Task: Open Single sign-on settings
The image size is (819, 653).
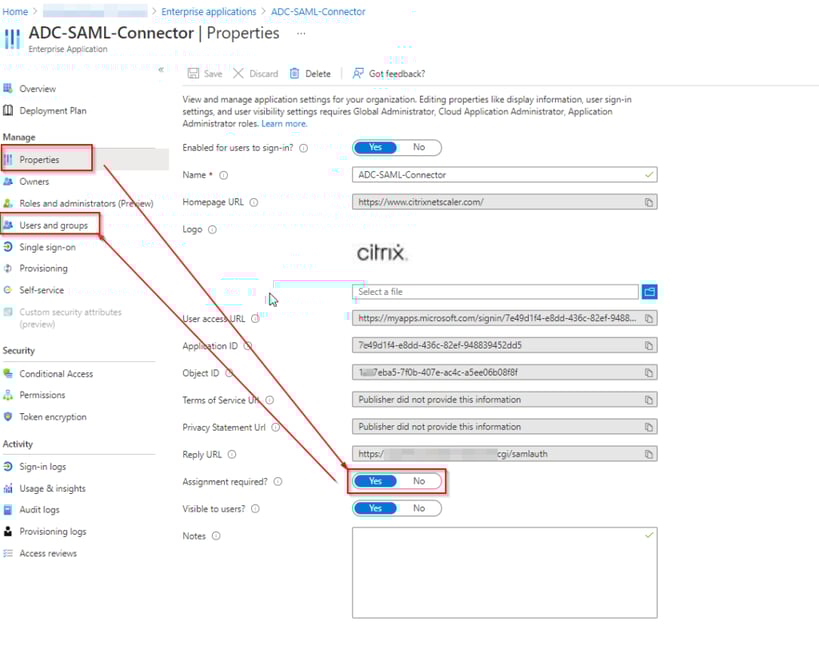Action: point(47,248)
